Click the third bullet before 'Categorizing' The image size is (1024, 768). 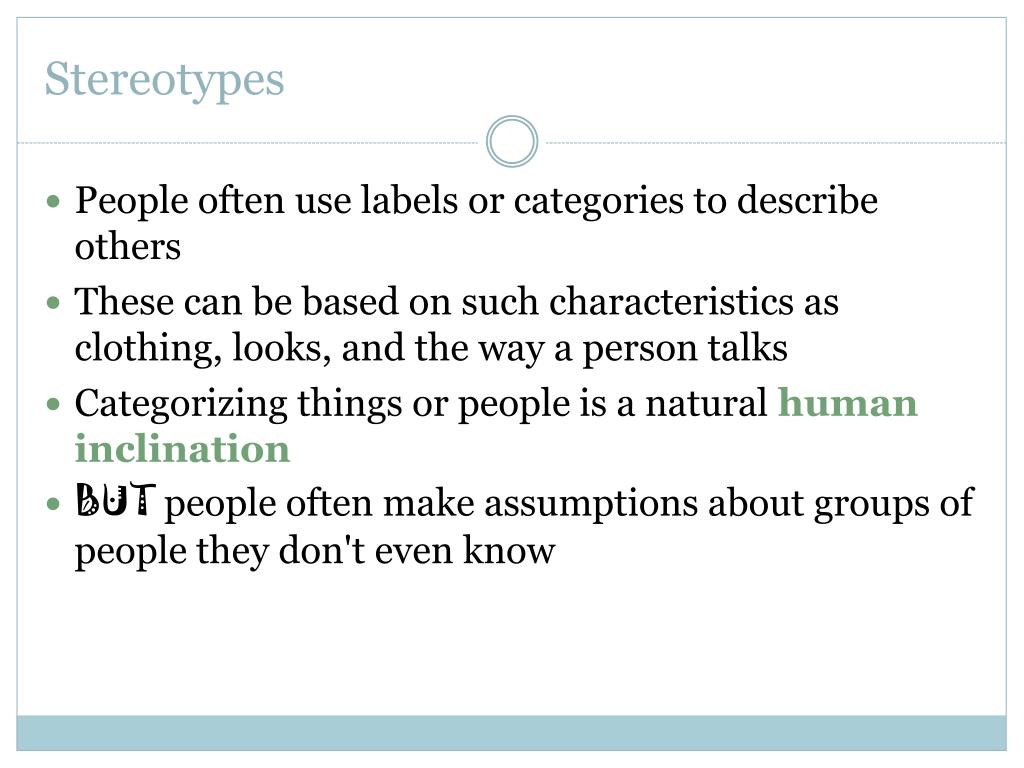54,404
